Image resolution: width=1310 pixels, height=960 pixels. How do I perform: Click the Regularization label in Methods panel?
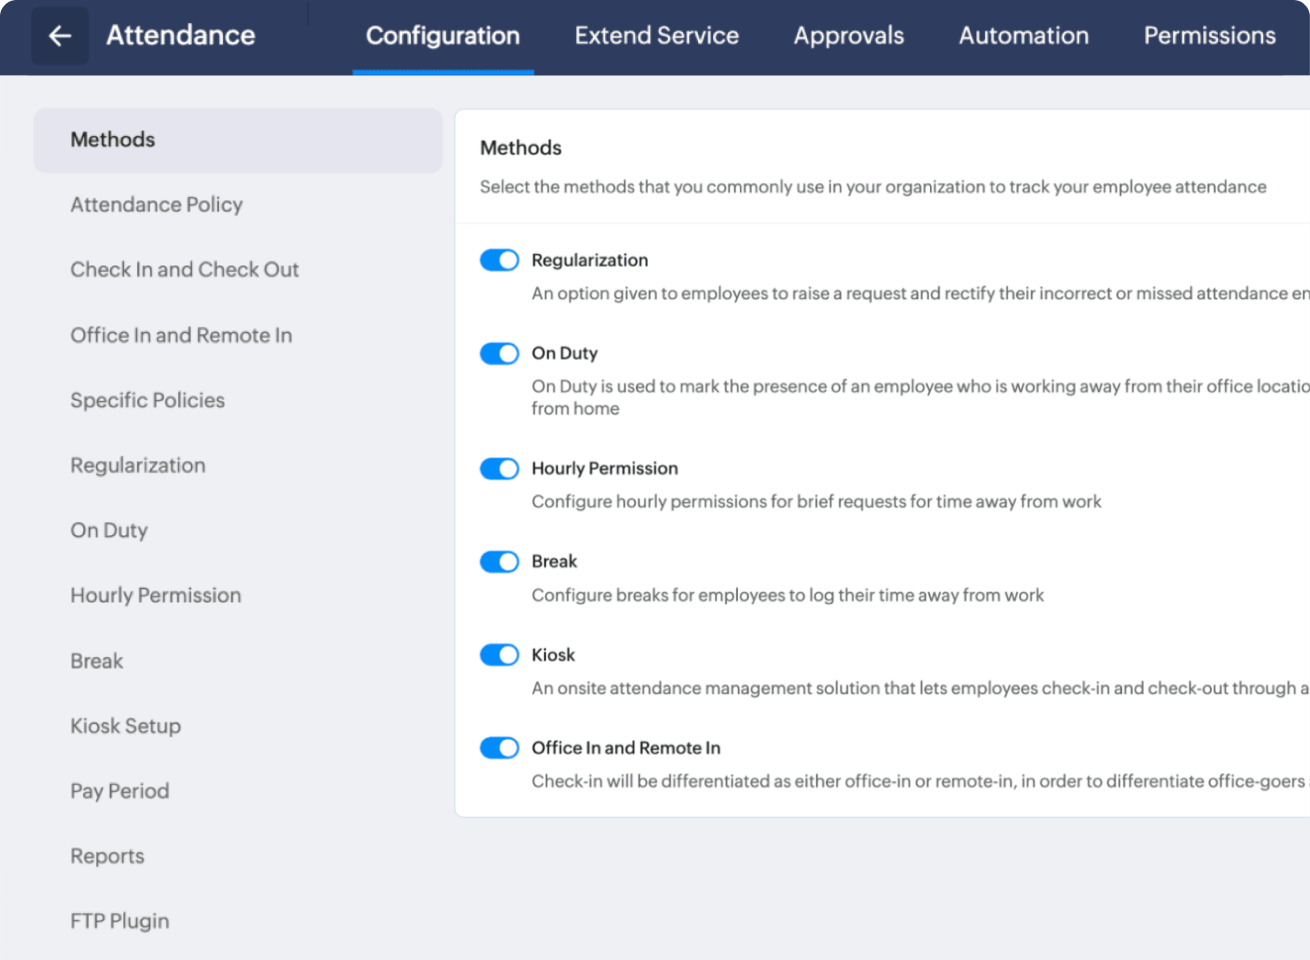click(x=589, y=260)
